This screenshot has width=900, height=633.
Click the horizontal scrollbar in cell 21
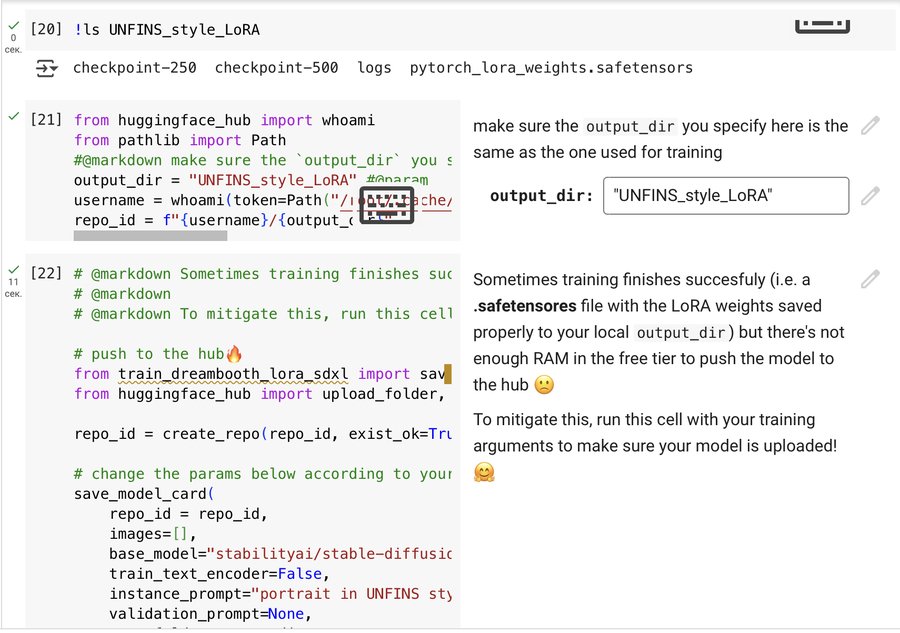(150, 236)
